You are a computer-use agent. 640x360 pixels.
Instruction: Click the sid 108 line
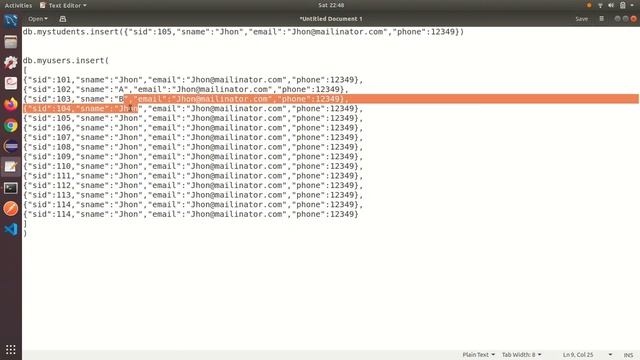[193, 147]
